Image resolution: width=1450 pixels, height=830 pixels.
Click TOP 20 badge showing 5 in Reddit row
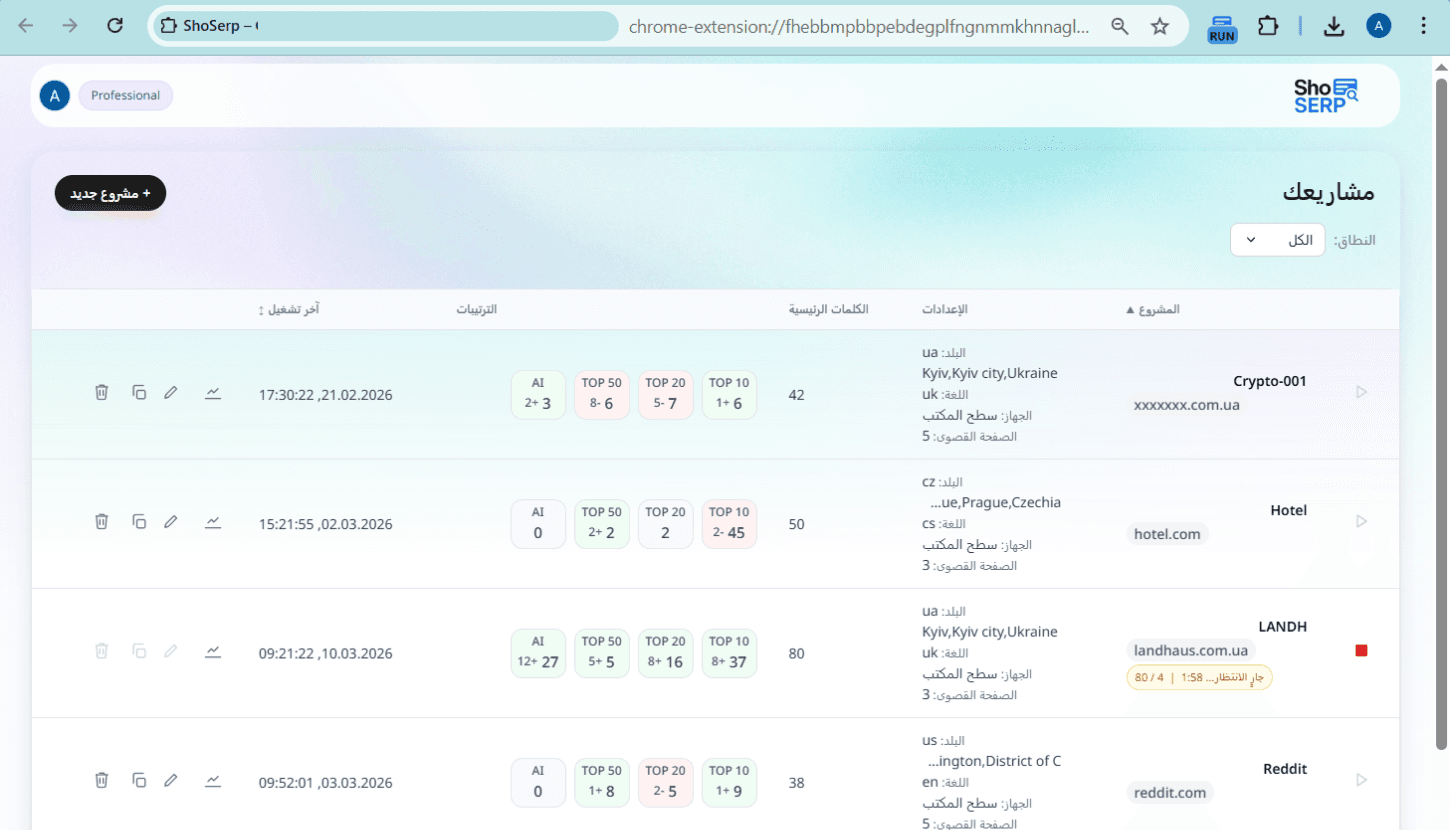665,782
